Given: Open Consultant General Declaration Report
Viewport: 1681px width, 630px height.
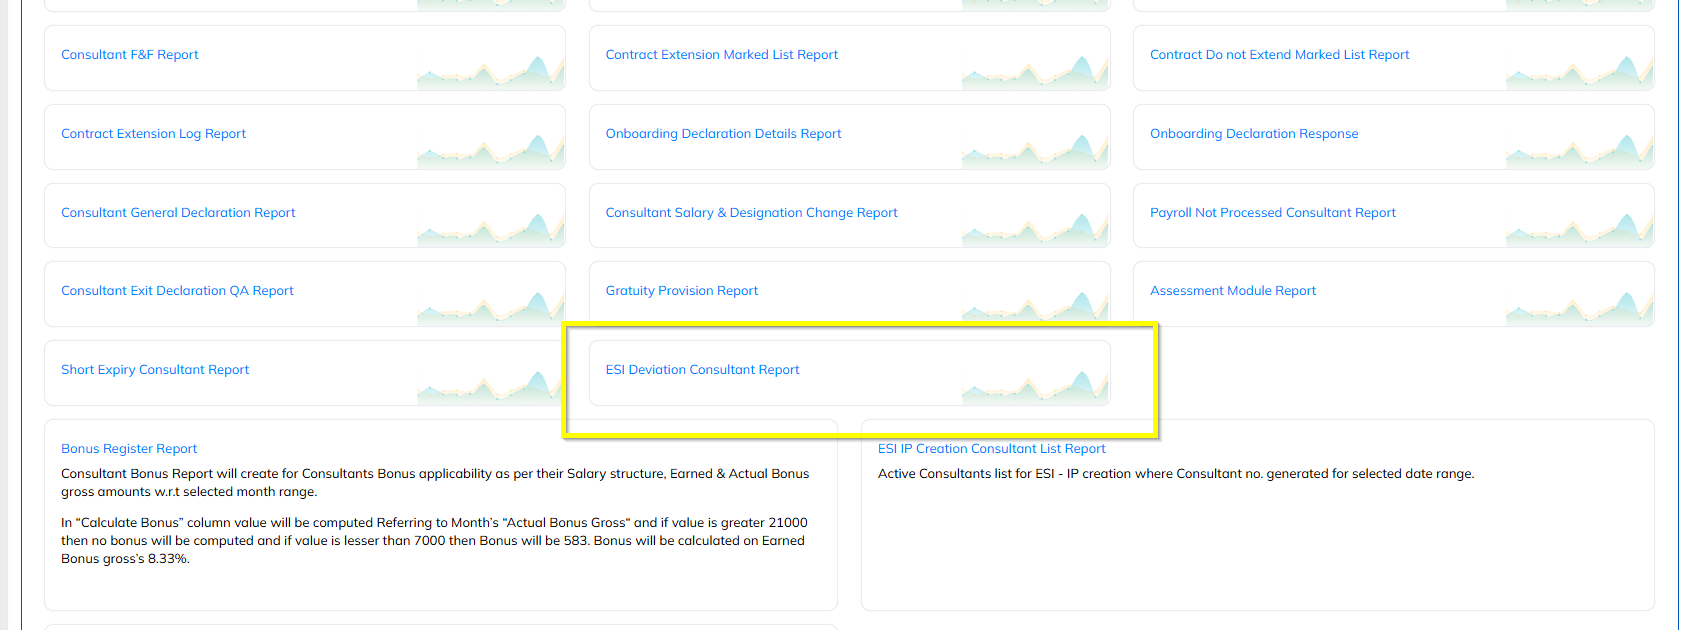Looking at the screenshot, I should [178, 213].
